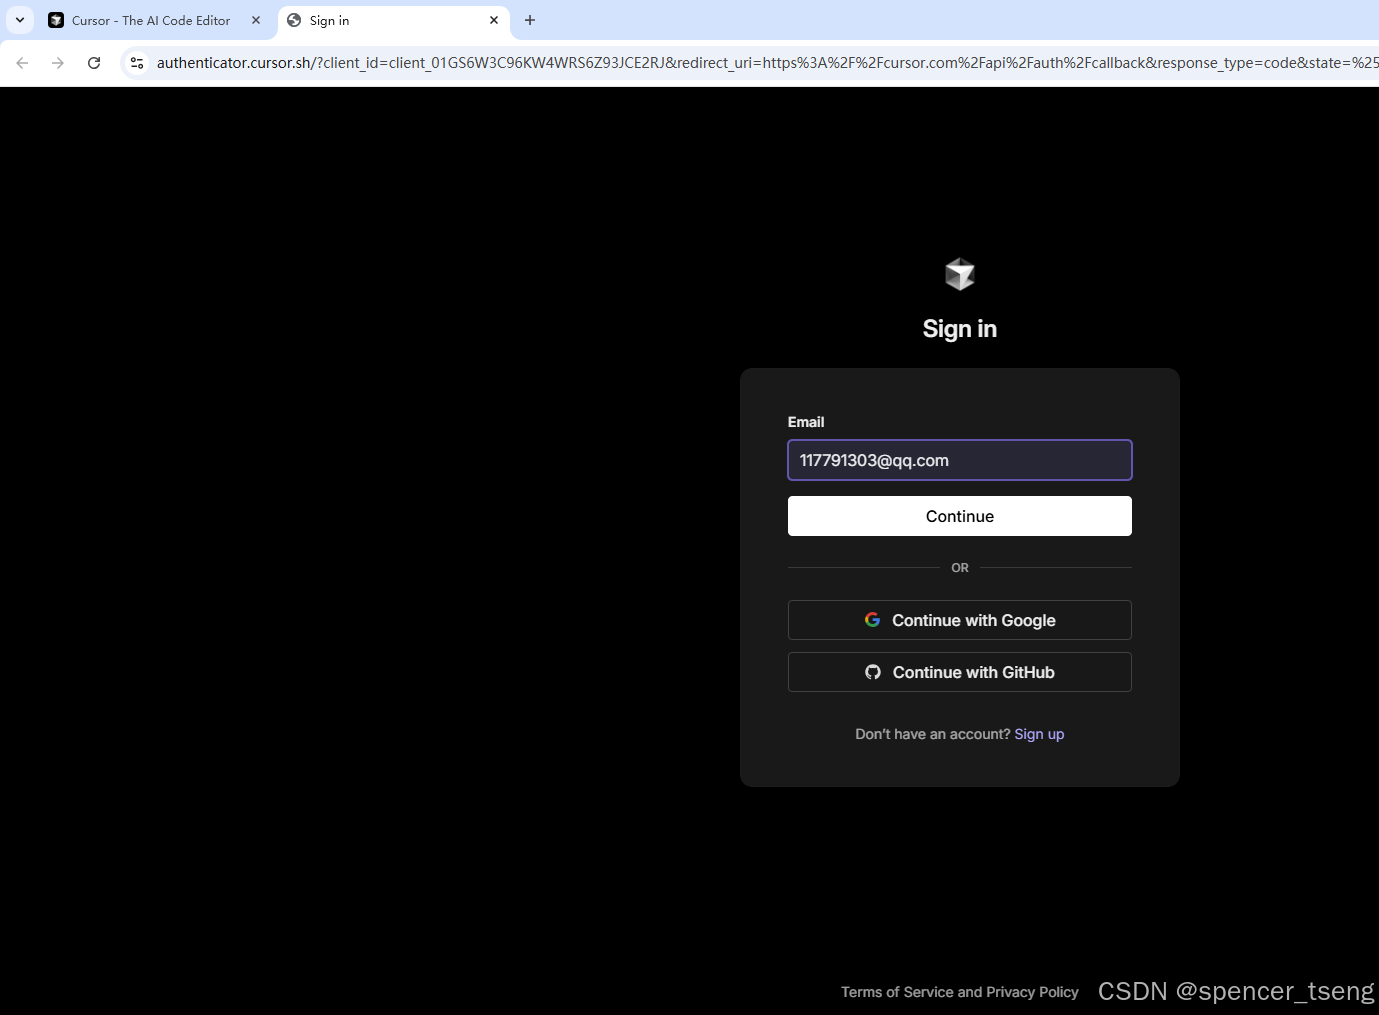The width and height of the screenshot is (1379, 1015).
Task: Continue with Google sign-in
Action: [960, 620]
